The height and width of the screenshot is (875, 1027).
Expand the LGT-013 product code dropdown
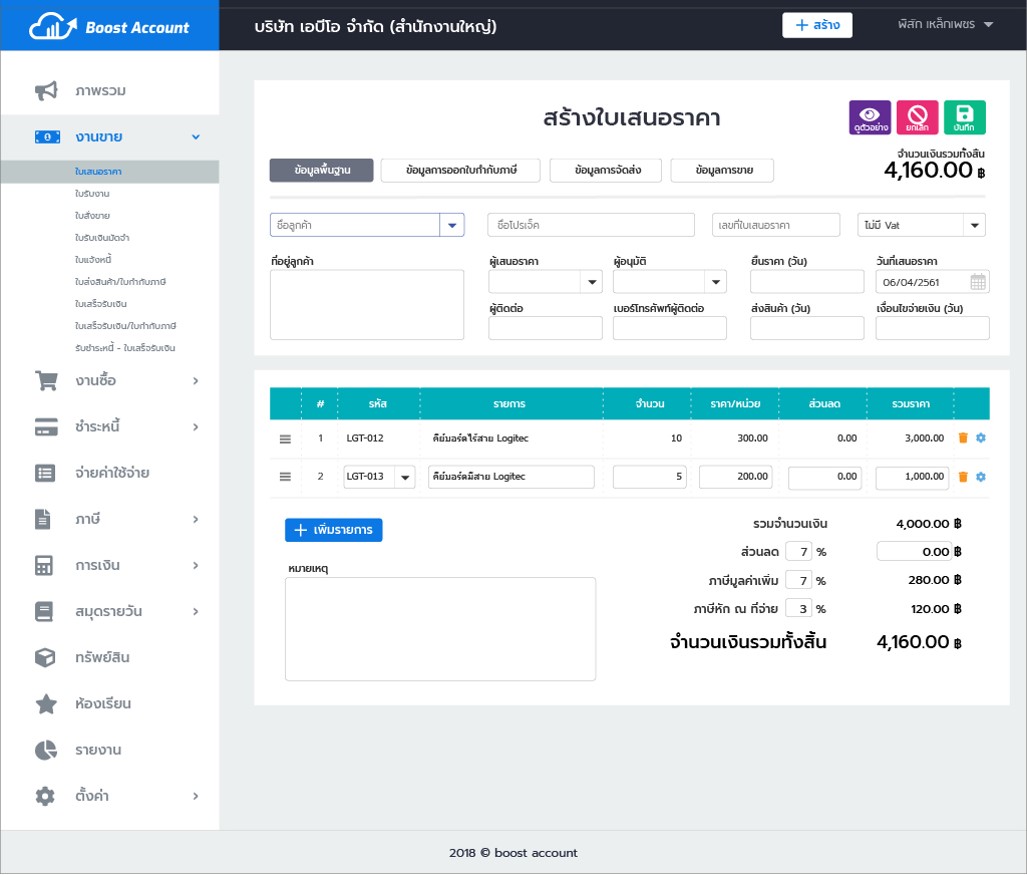click(x=405, y=477)
